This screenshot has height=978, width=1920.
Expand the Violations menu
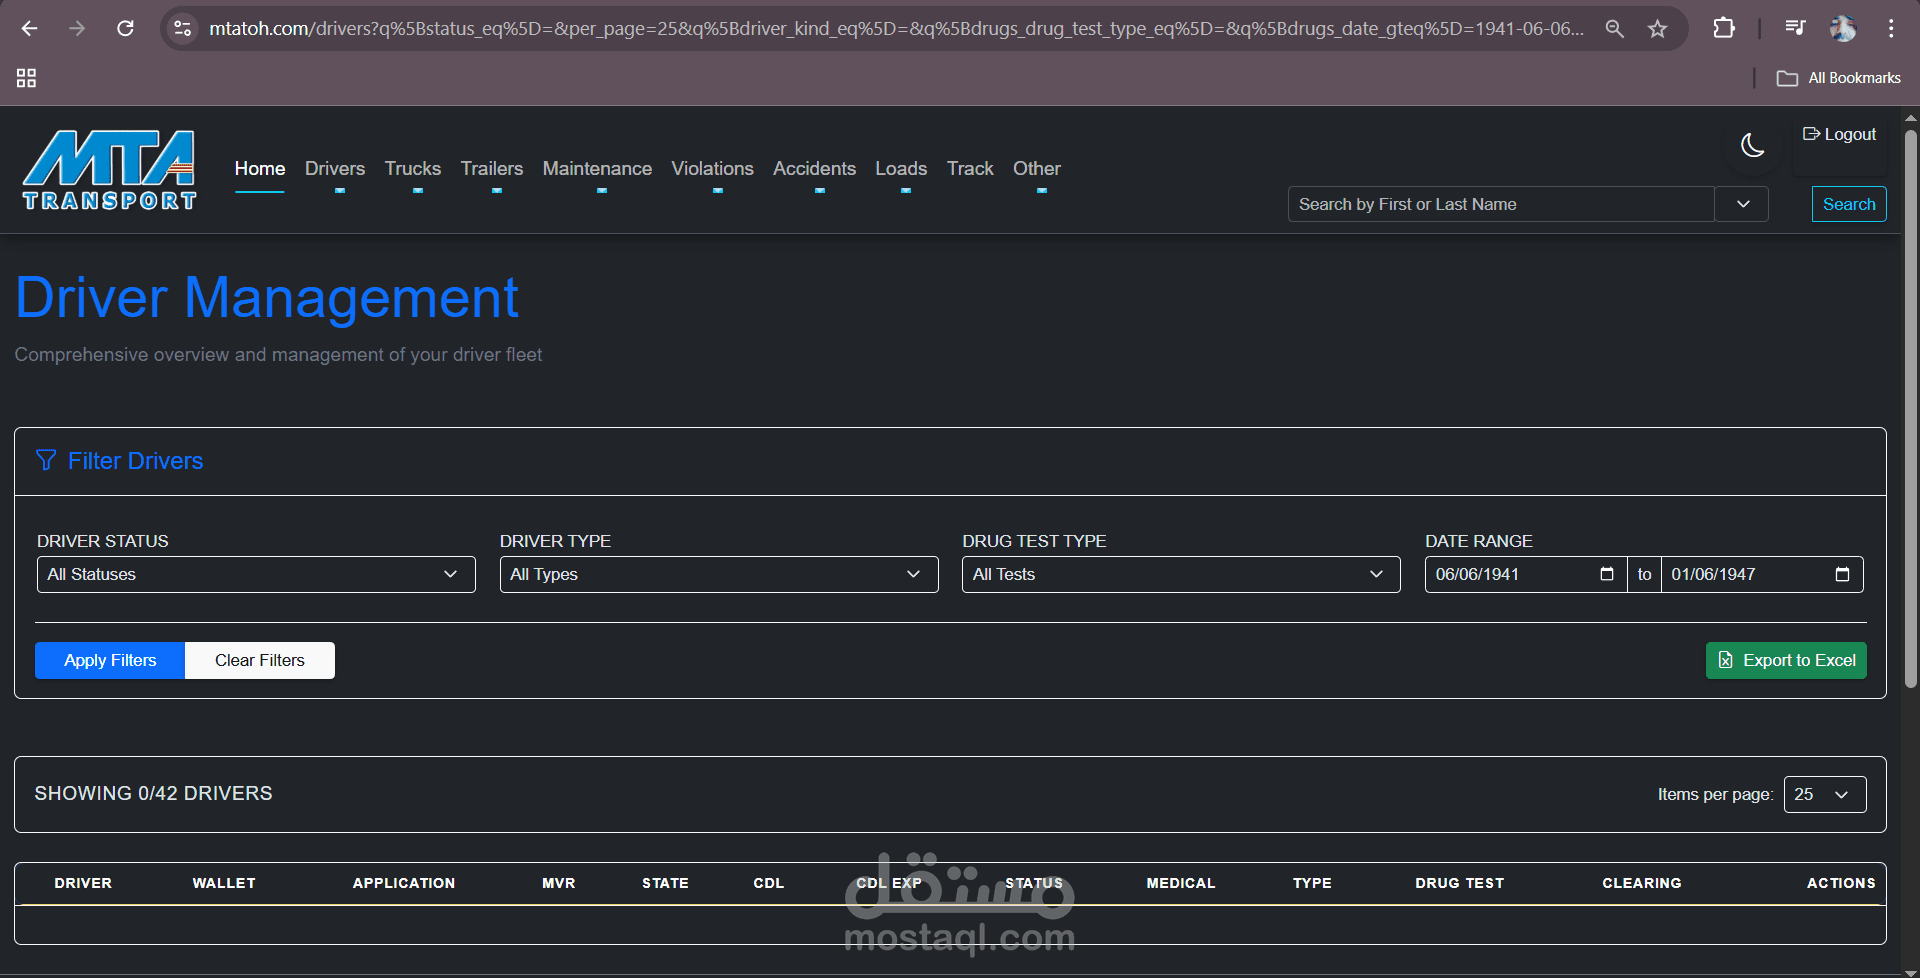713,169
